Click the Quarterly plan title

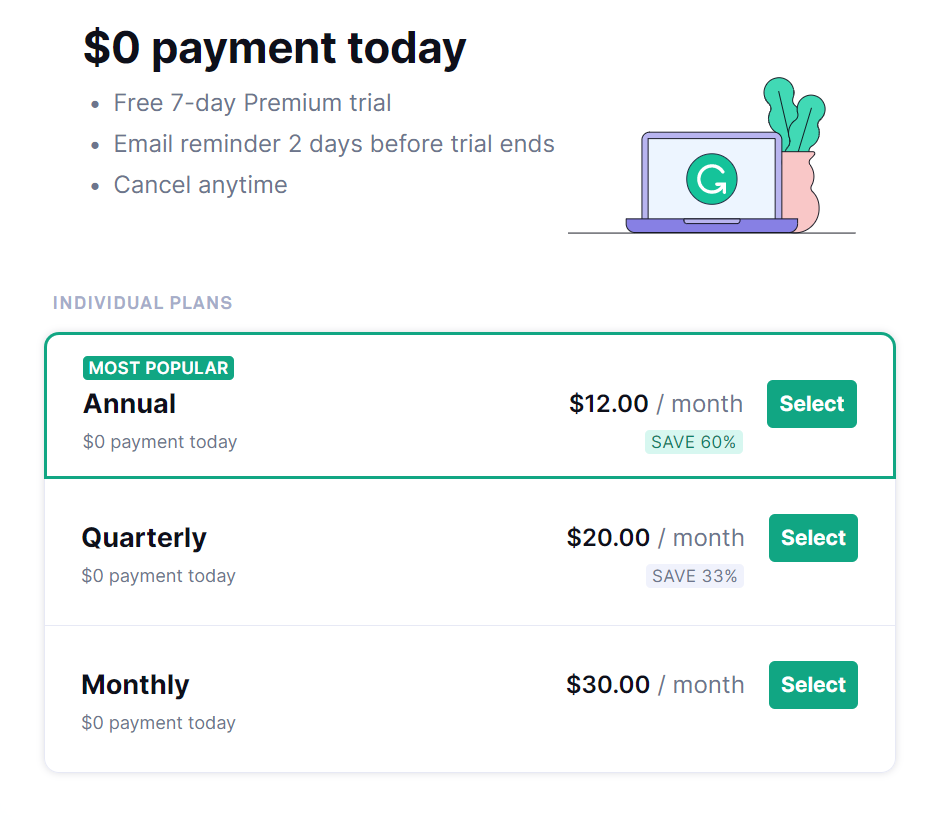(144, 538)
